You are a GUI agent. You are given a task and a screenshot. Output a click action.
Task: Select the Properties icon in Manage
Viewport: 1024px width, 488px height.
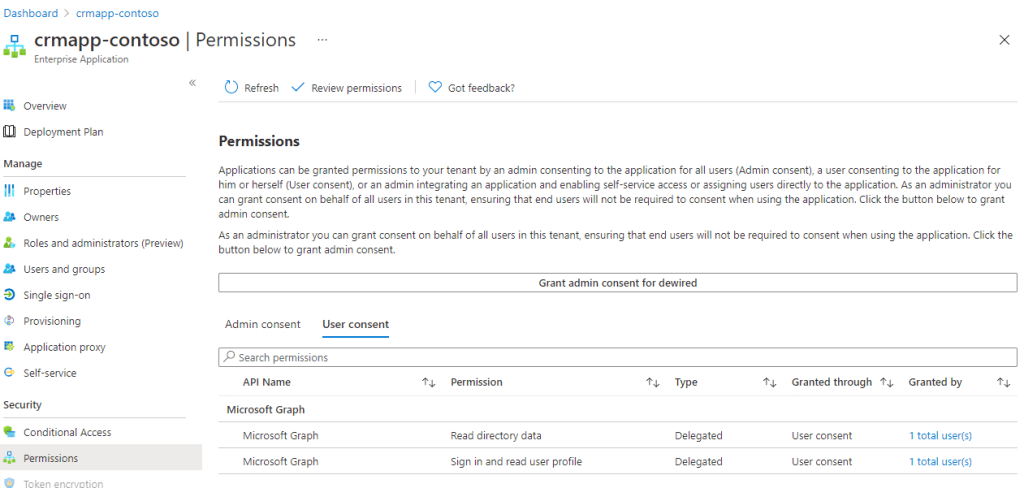10,191
